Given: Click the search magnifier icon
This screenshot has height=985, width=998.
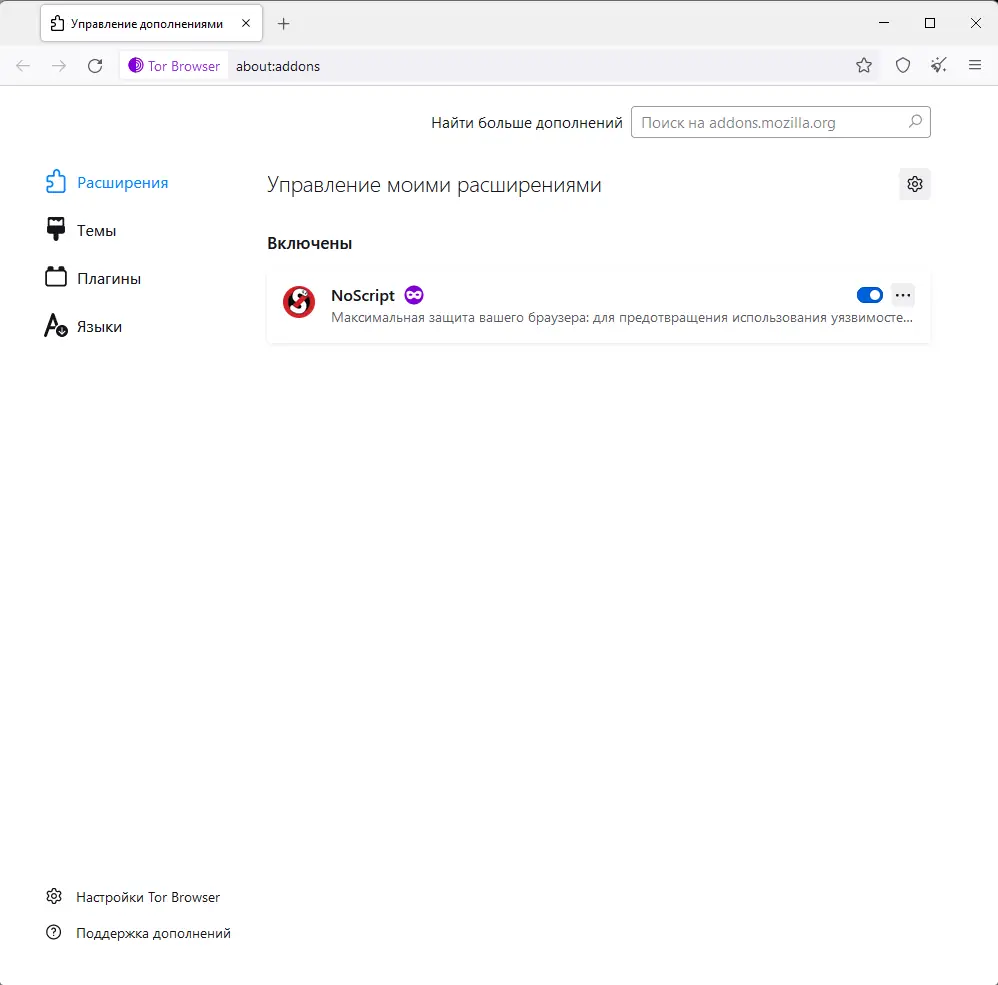Looking at the screenshot, I should (915, 122).
